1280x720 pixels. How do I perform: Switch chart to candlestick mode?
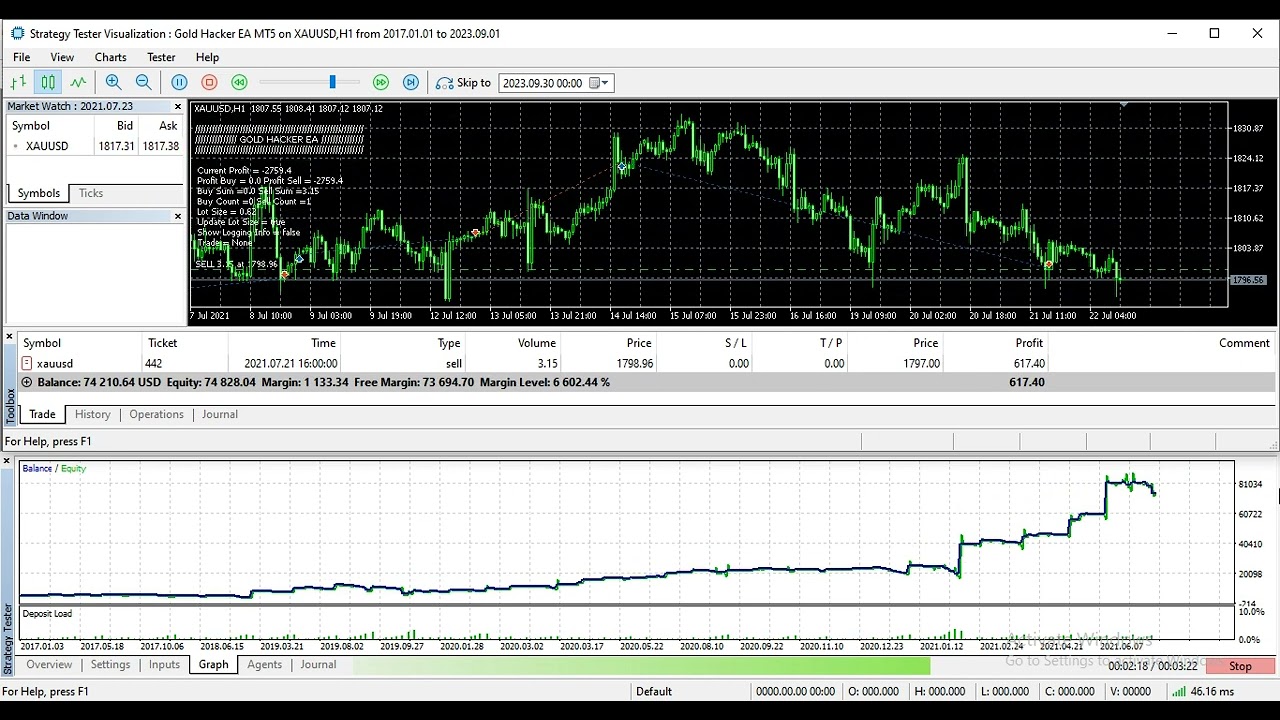48,83
